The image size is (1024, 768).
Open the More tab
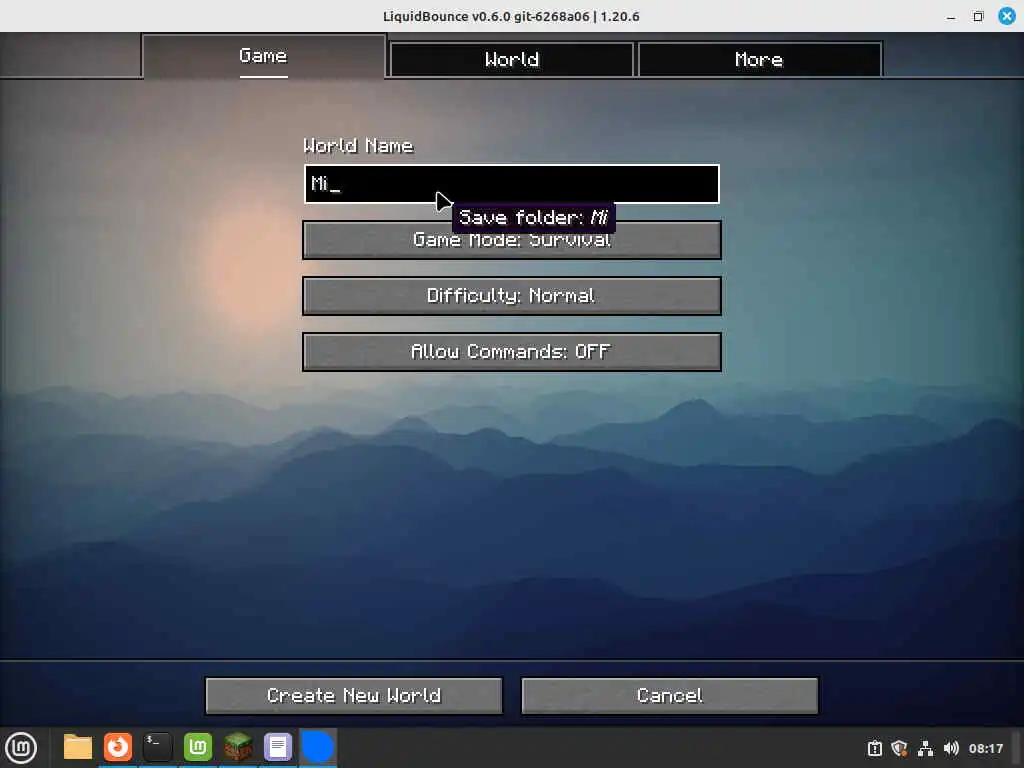pos(759,59)
